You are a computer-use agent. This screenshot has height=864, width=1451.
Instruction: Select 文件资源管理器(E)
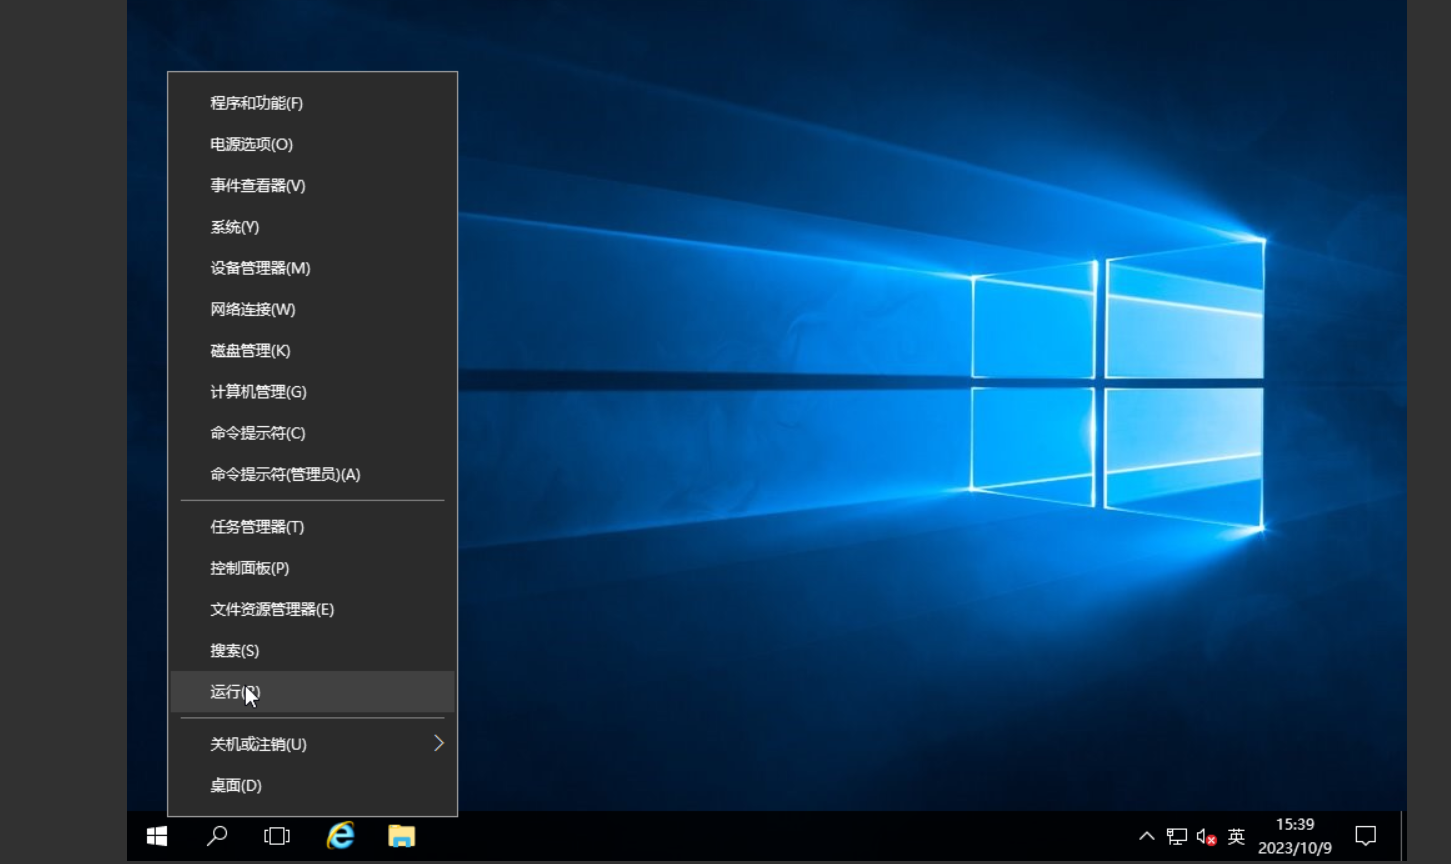(313, 609)
